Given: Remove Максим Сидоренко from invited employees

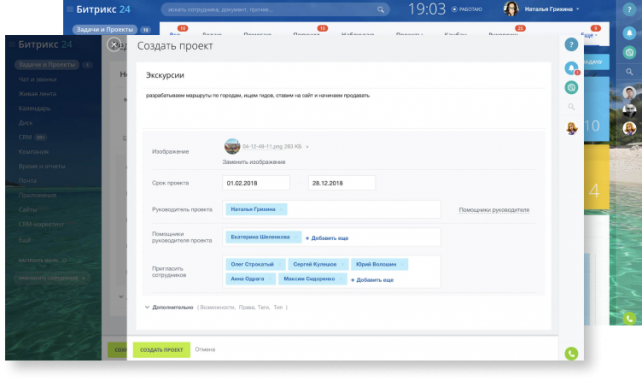Looking at the screenshot, I should tap(341, 279).
